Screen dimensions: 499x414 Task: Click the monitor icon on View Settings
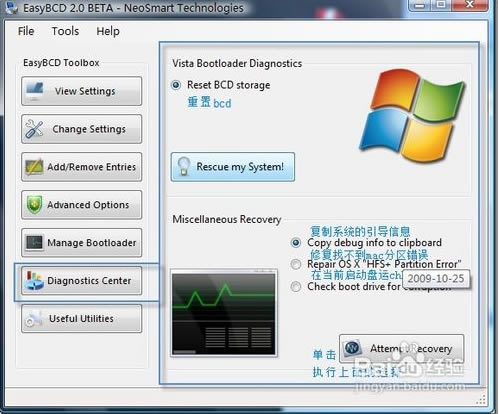[35, 91]
